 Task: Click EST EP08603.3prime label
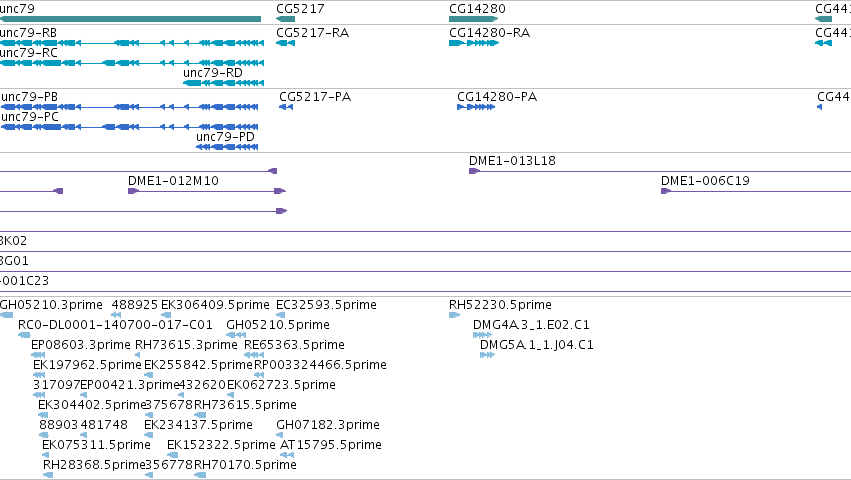point(81,345)
